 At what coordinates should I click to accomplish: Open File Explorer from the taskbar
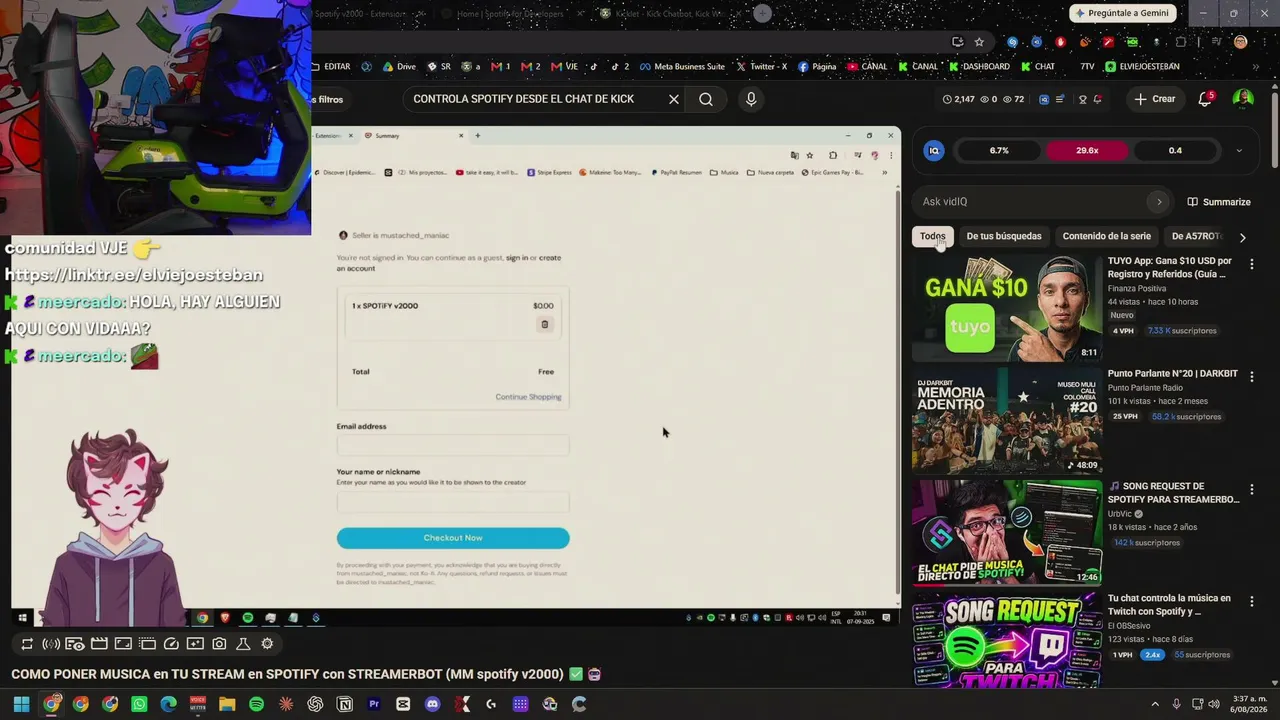pyautogui.click(x=227, y=704)
